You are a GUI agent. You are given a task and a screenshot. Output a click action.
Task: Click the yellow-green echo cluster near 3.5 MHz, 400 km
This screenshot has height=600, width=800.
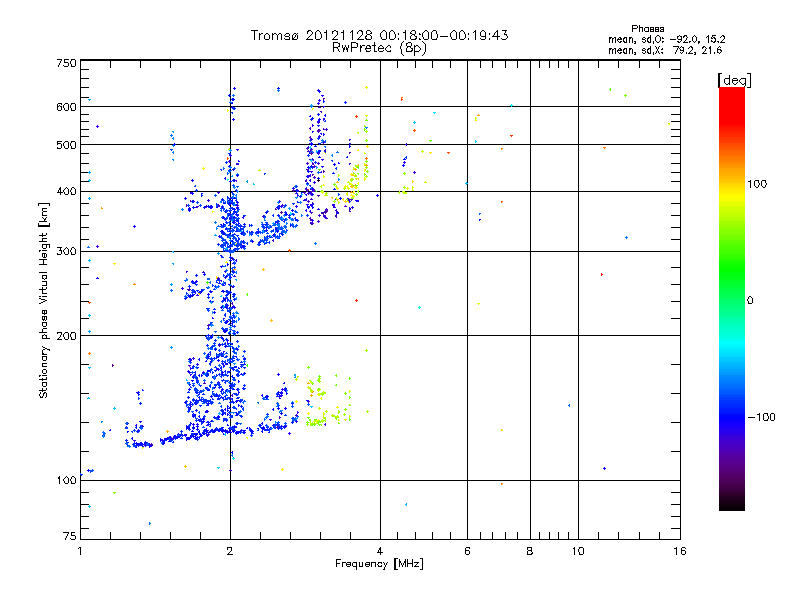pyautogui.click(x=349, y=186)
